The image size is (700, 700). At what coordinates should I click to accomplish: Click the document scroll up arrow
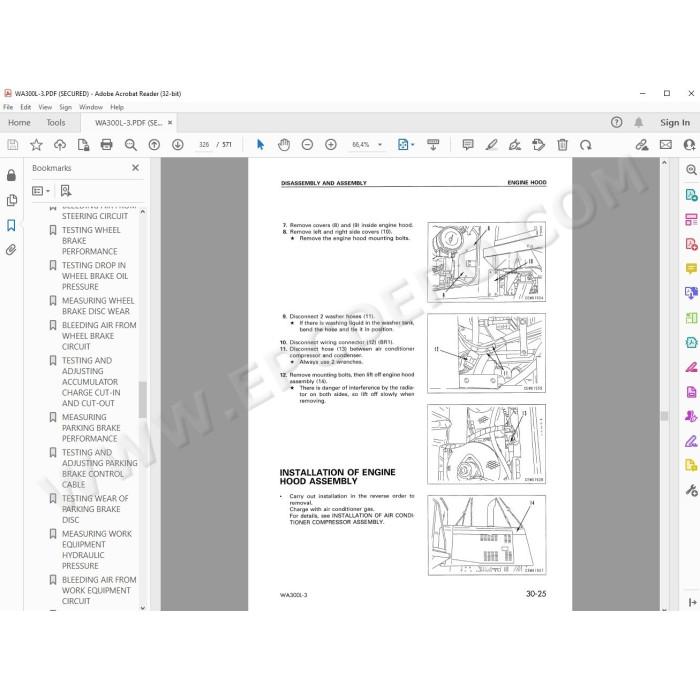point(664,163)
